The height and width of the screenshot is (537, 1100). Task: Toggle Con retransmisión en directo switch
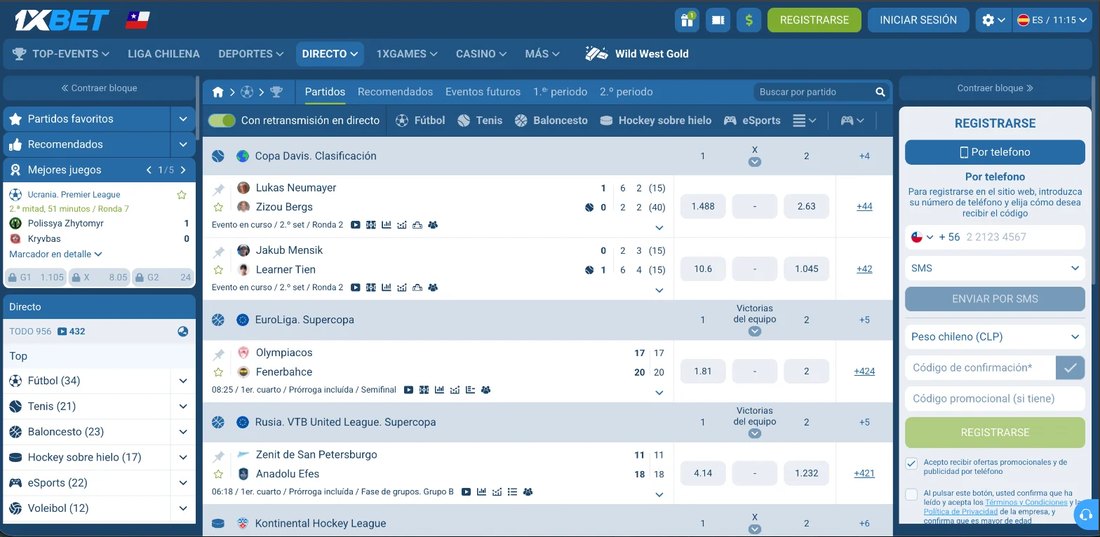click(x=222, y=120)
